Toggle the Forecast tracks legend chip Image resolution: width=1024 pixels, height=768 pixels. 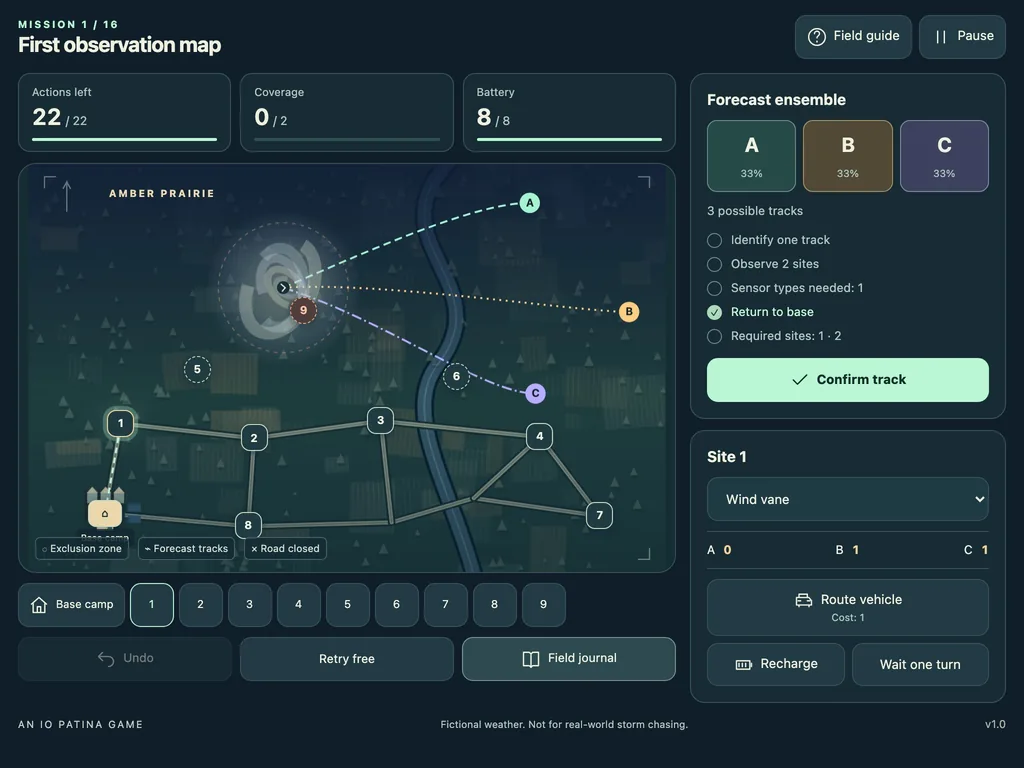(186, 549)
